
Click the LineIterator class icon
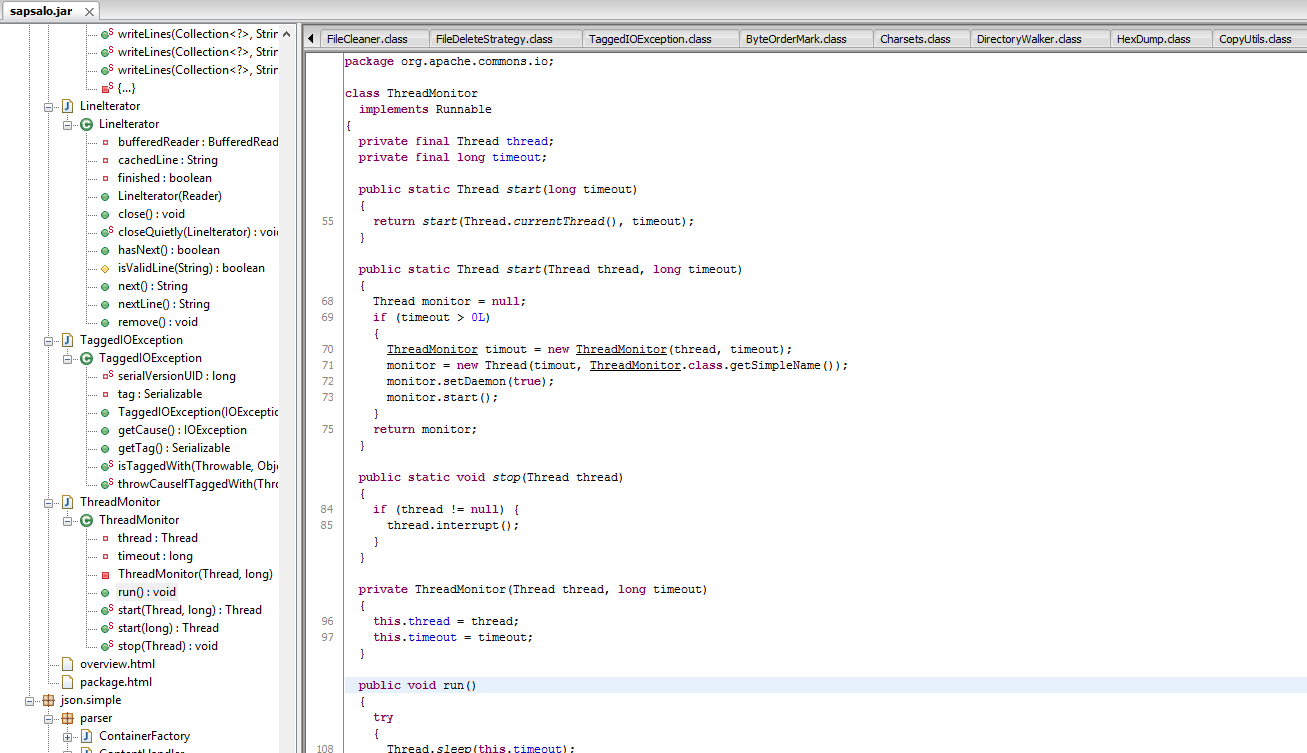pos(86,124)
